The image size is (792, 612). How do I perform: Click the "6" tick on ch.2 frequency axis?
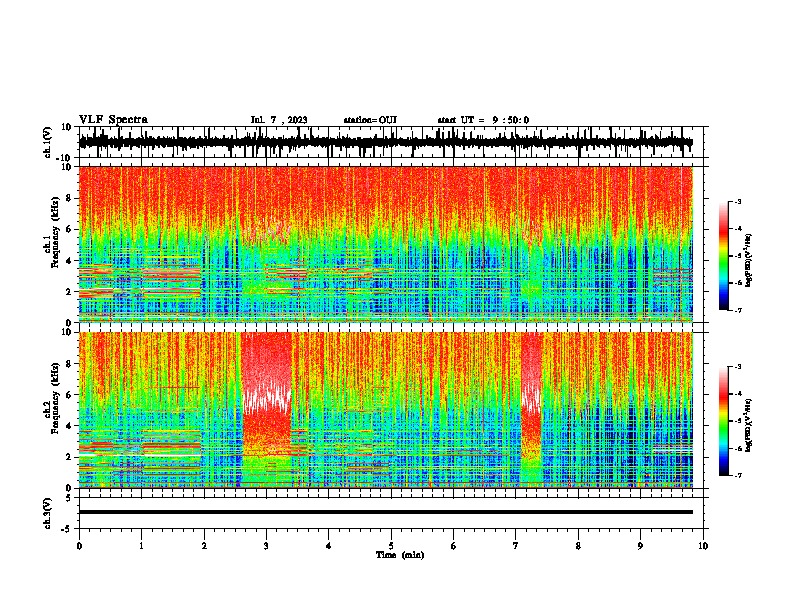click(70, 395)
